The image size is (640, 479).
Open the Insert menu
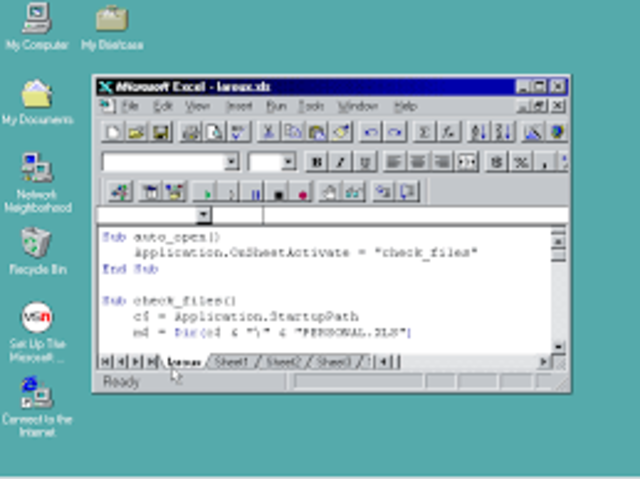[x=239, y=106]
